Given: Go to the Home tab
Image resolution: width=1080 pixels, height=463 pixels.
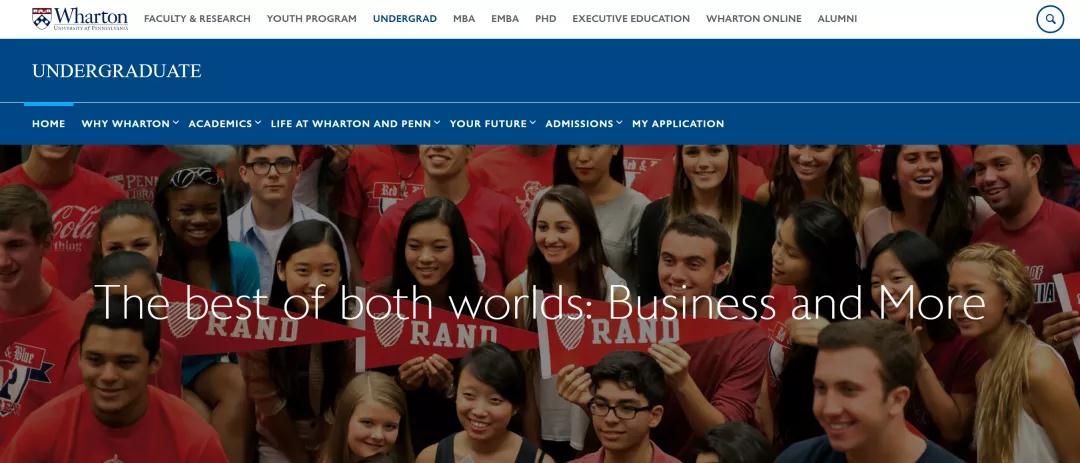Looking at the screenshot, I should 48,123.
